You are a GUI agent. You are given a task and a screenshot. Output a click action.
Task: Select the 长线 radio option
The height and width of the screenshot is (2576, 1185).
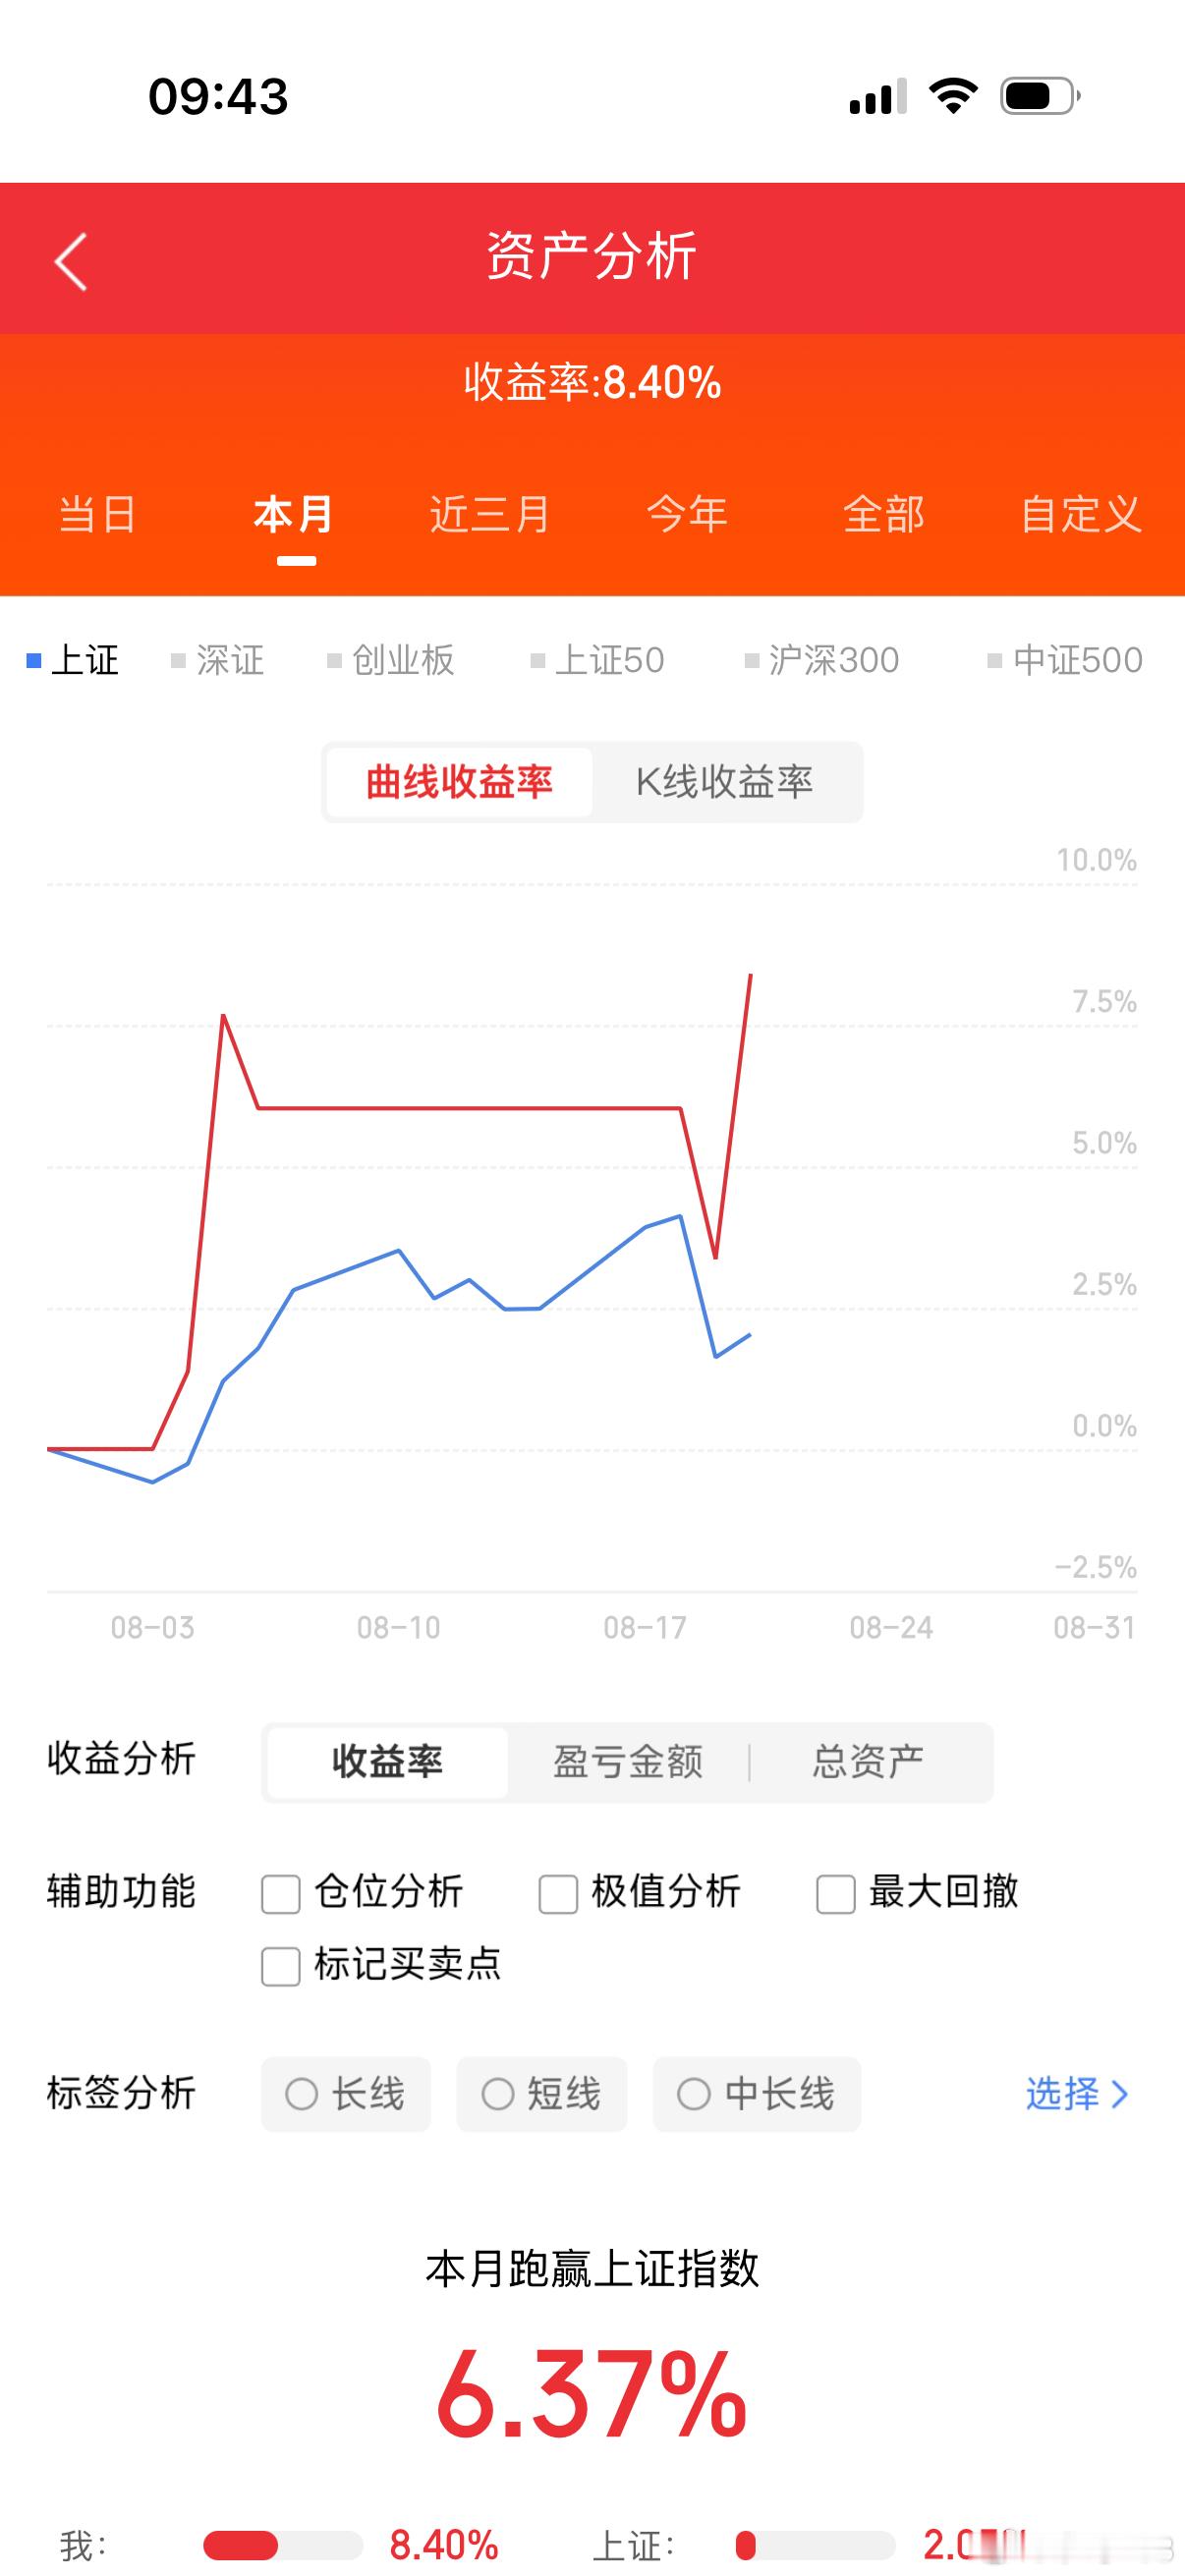[x=346, y=2093]
